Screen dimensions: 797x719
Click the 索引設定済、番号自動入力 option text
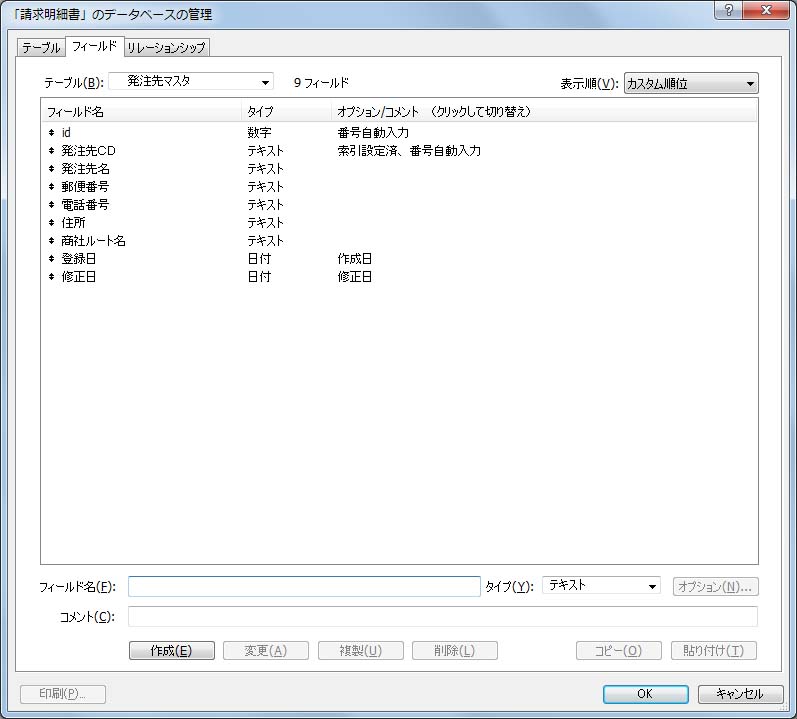(409, 150)
